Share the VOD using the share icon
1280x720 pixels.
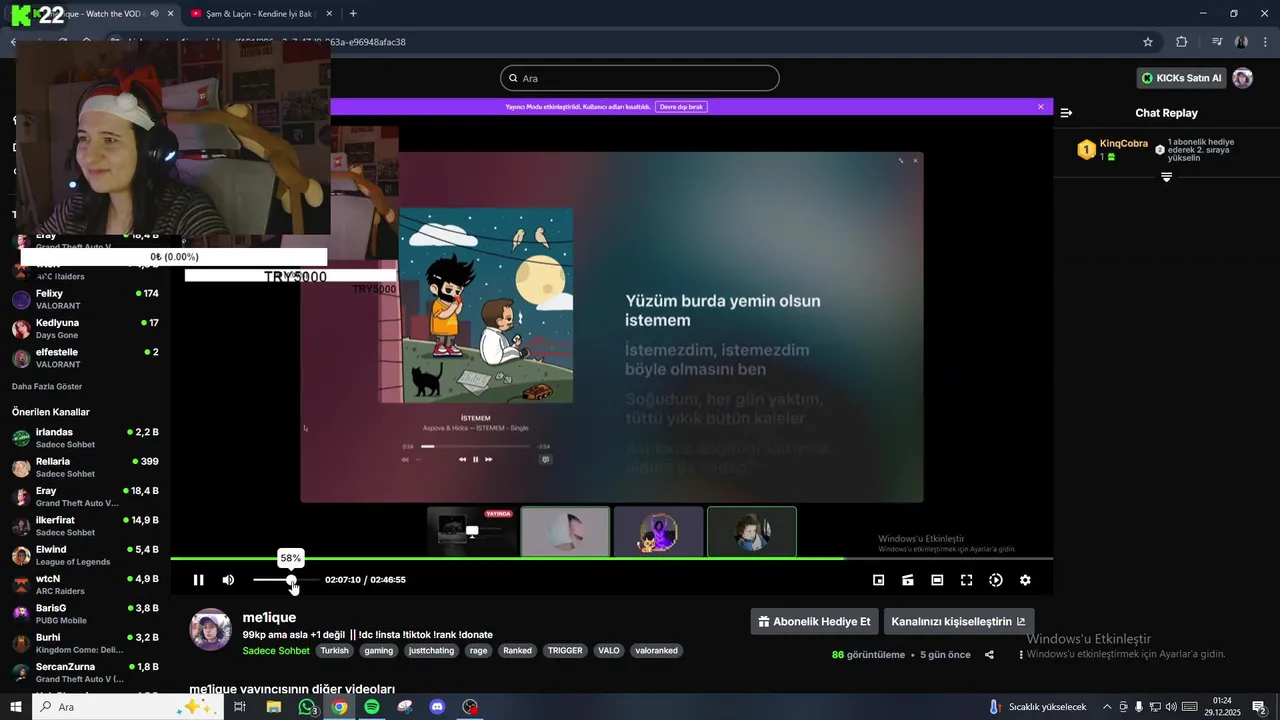click(989, 655)
